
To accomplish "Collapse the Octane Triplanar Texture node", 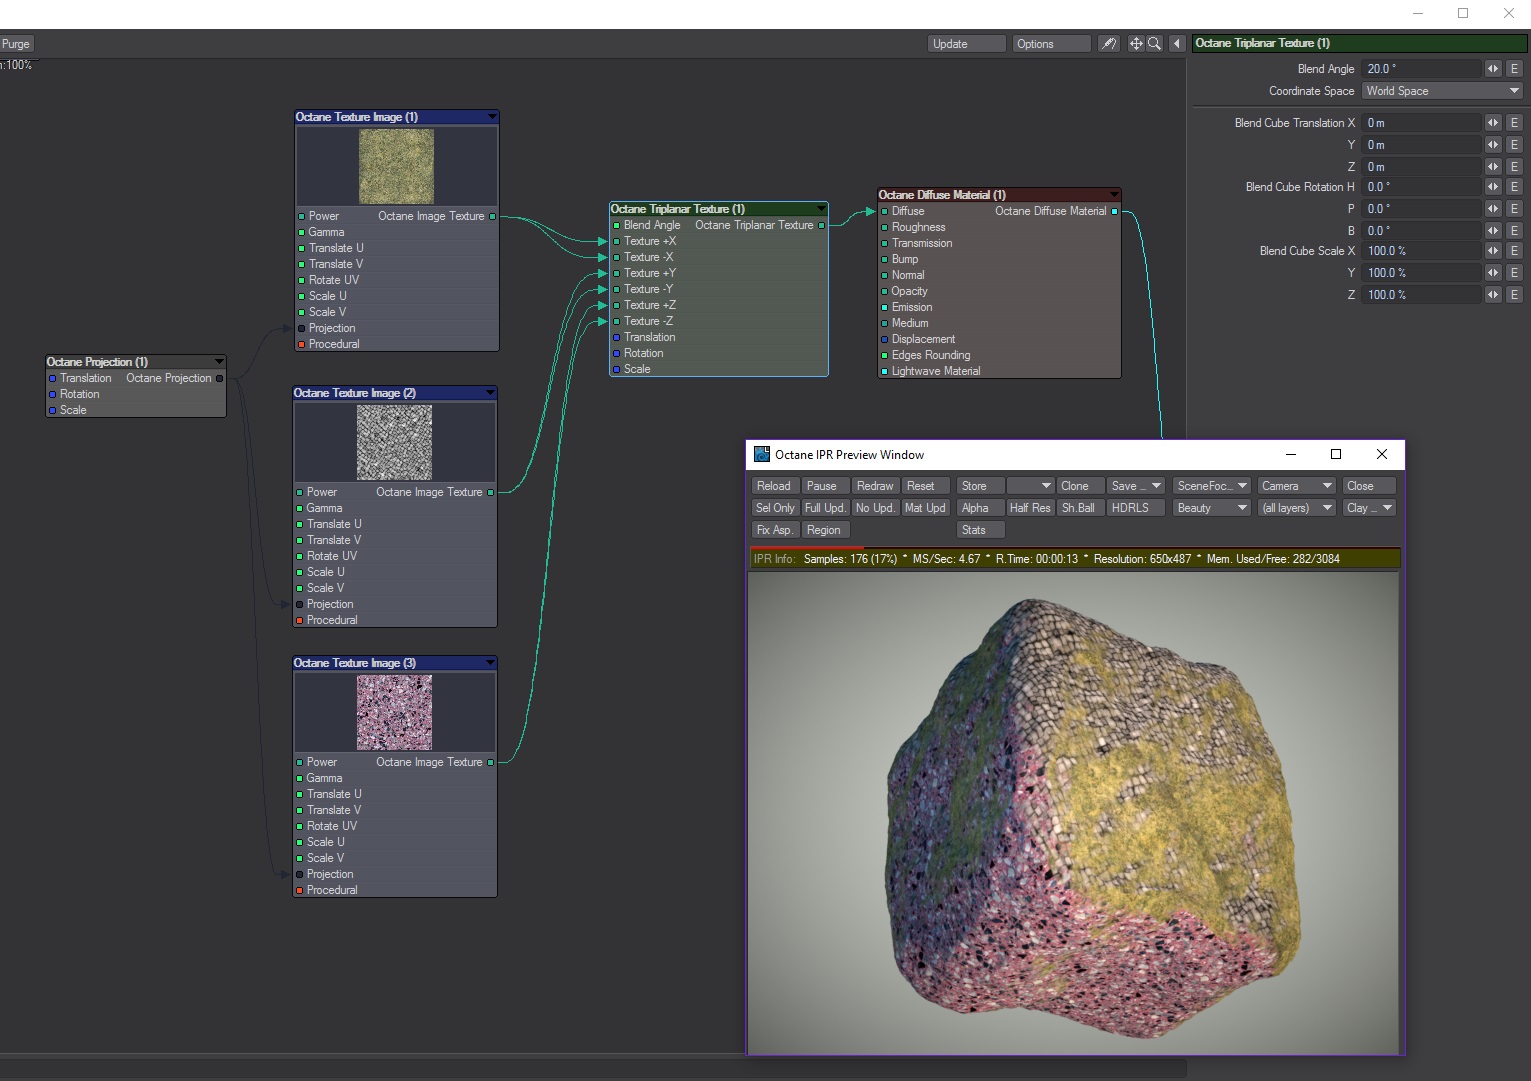I will click(821, 209).
